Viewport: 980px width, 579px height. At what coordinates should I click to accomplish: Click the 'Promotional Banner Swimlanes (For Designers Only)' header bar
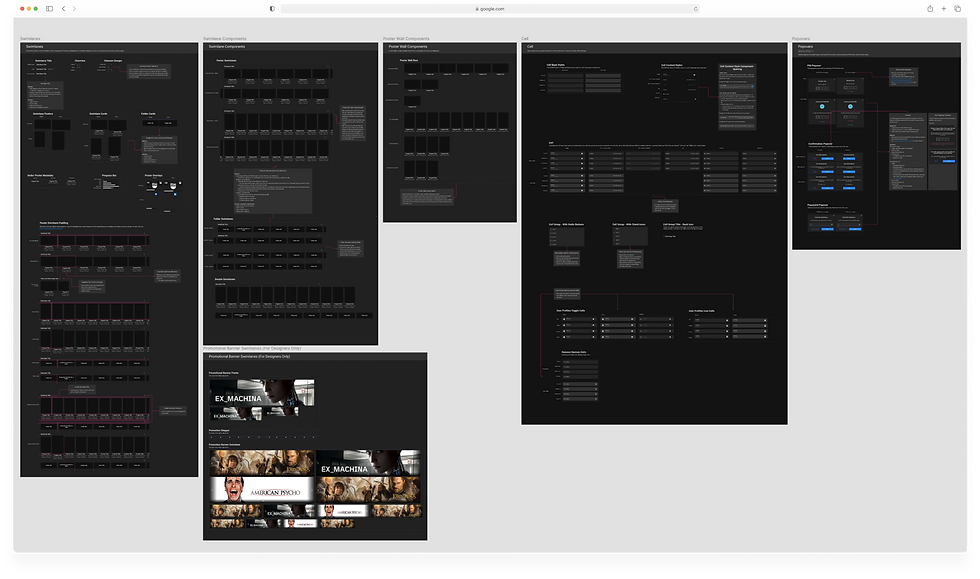(315, 356)
